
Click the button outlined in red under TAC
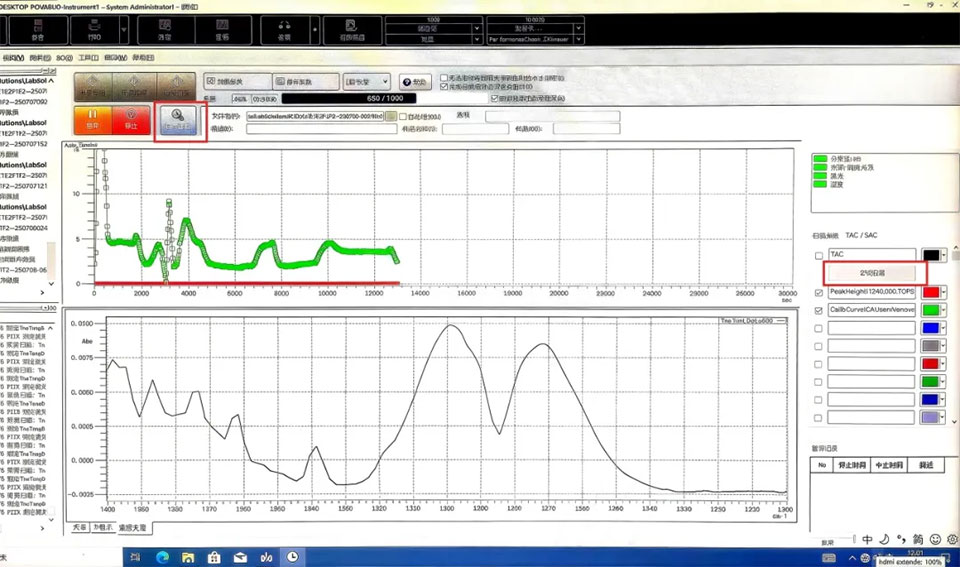tap(875, 272)
